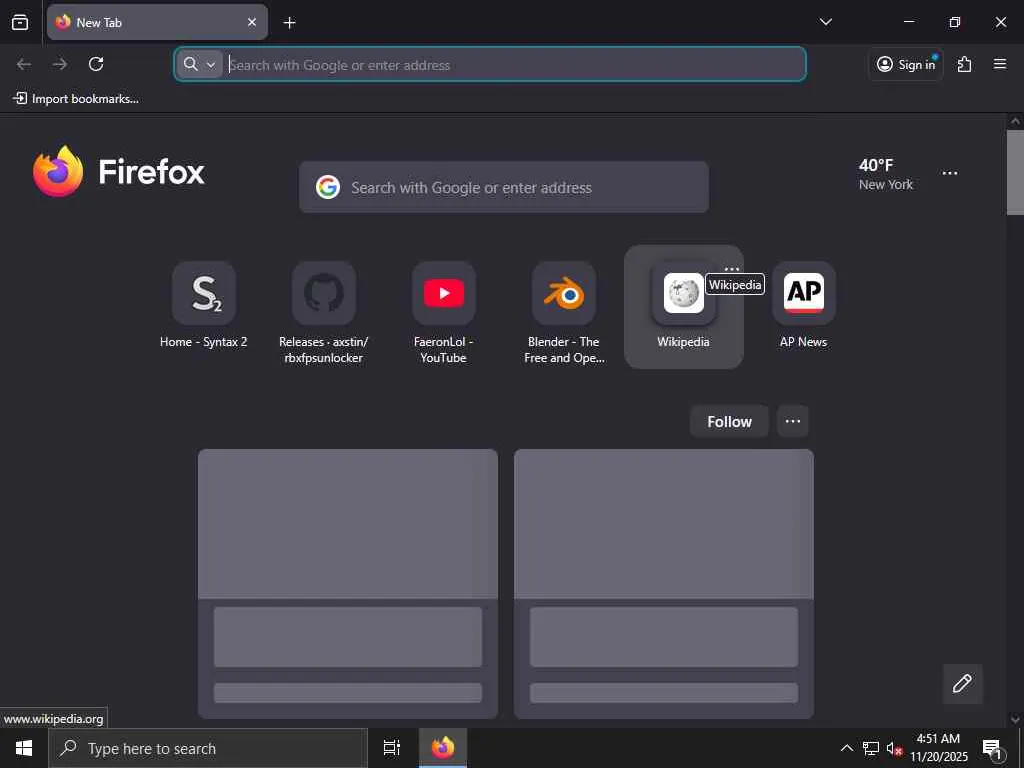Image resolution: width=1024 pixels, height=768 pixels.
Task: Open the 40°F New York weather widget
Action: [886, 174]
